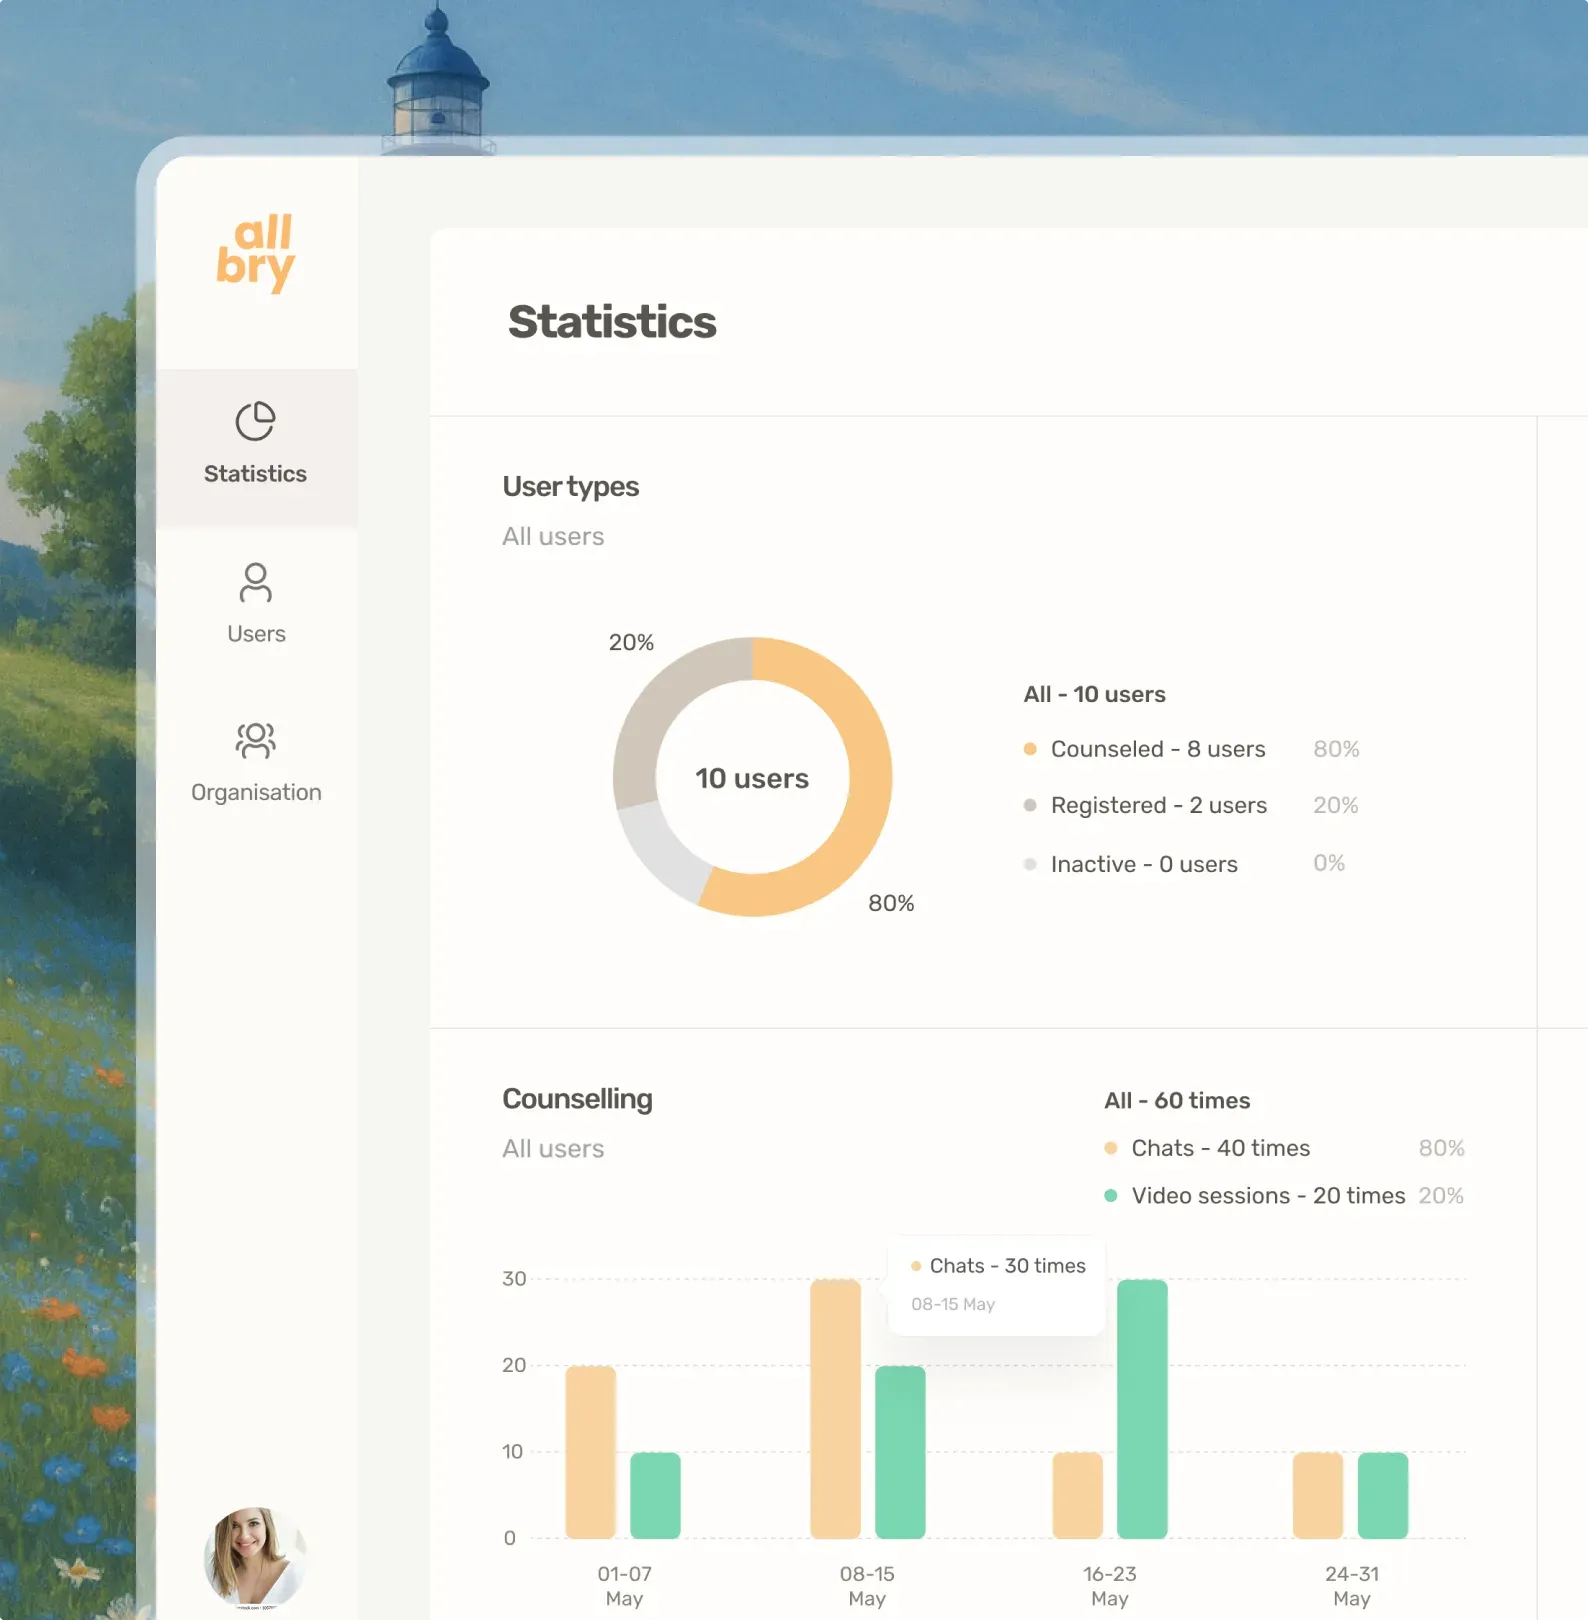Select the Chats – 40 times legend entry
The image size is (1588, 1620).
tap(1220, 1148)
